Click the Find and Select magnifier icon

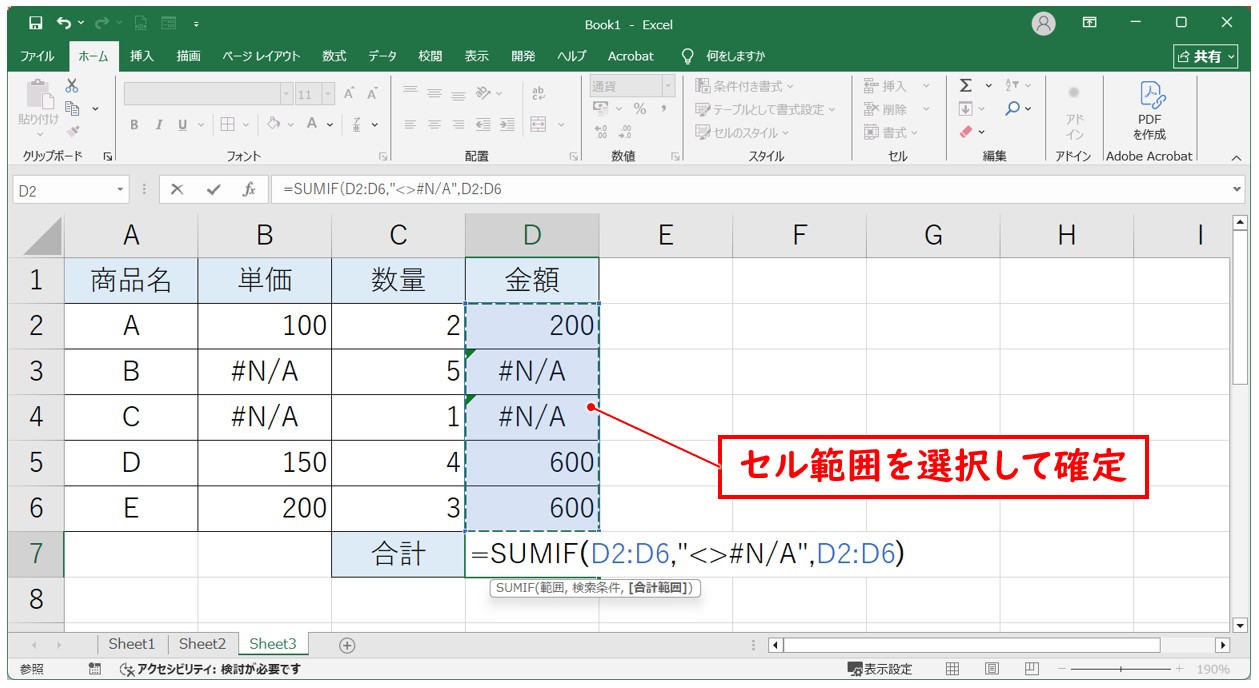pyautogui.click(x=1013, y=108)
